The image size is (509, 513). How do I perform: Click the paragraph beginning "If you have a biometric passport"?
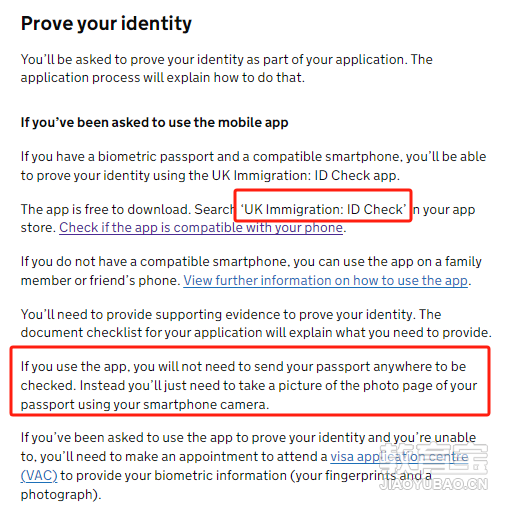[x=253, y=166]
